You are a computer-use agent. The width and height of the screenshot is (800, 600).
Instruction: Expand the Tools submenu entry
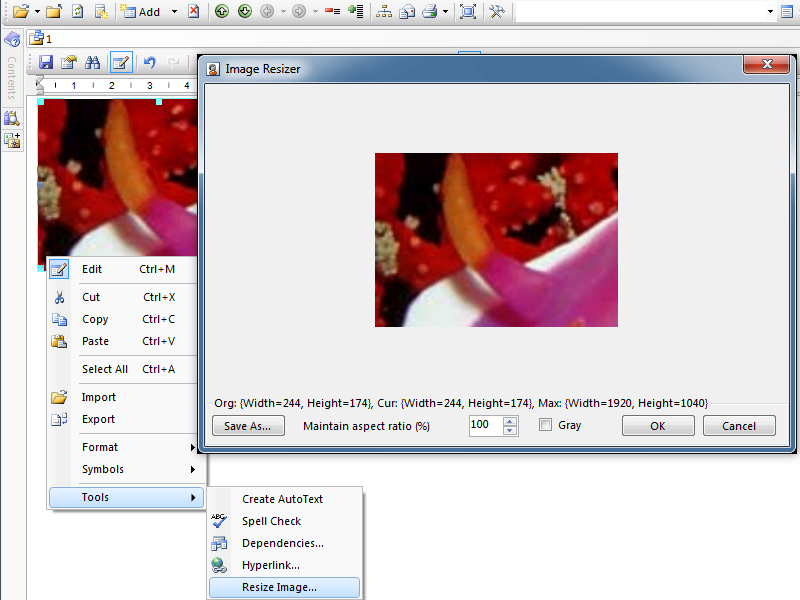126,497
